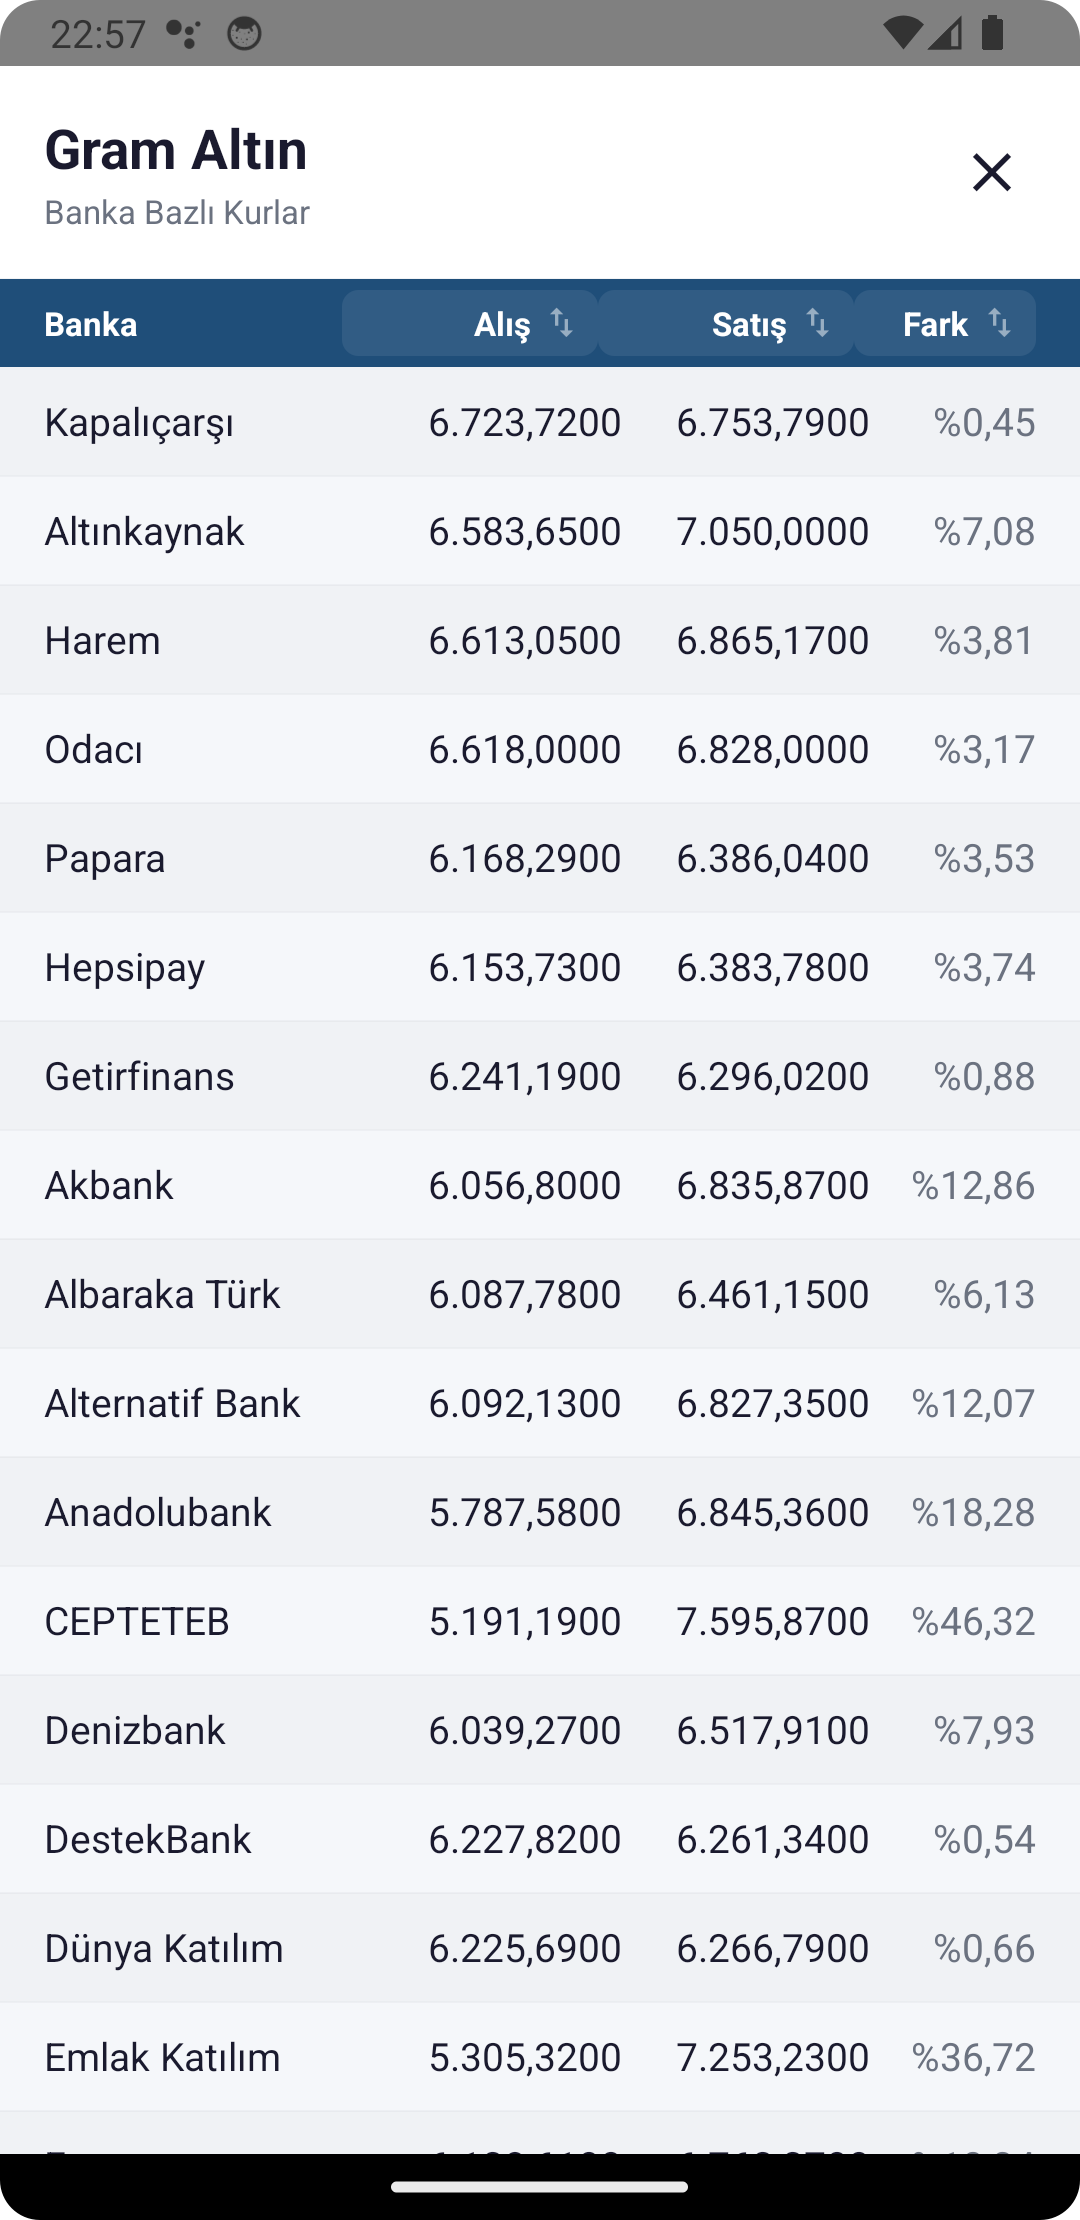Close the Gram Altın rates sheet

pyautogui.click(x=991, y=172)
